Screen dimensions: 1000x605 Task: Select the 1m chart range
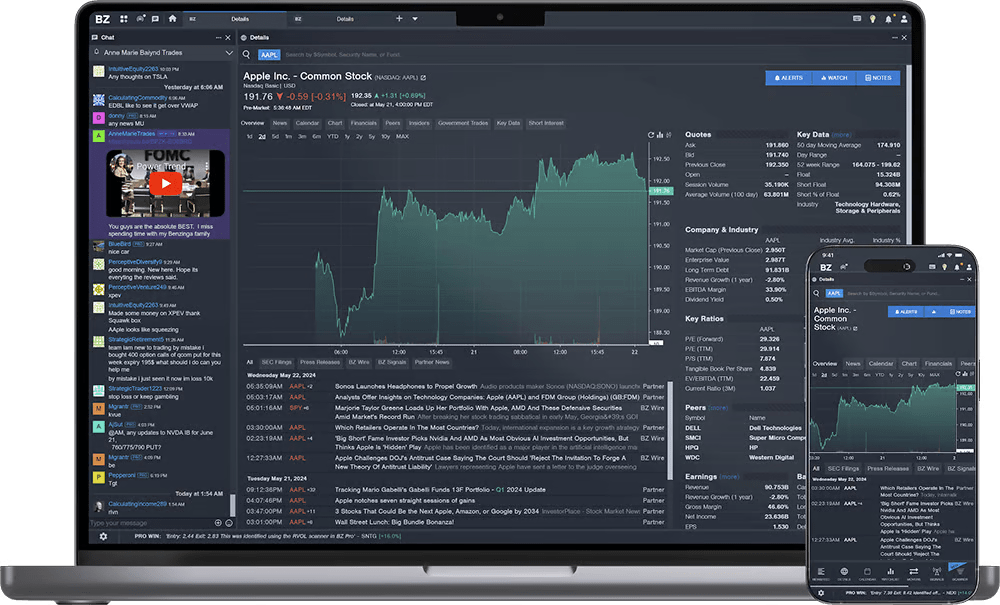(x=288, y=136)
